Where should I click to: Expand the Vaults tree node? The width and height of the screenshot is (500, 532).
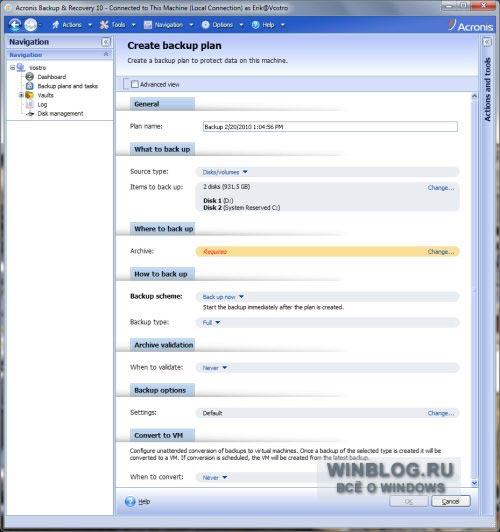point(21,95)
